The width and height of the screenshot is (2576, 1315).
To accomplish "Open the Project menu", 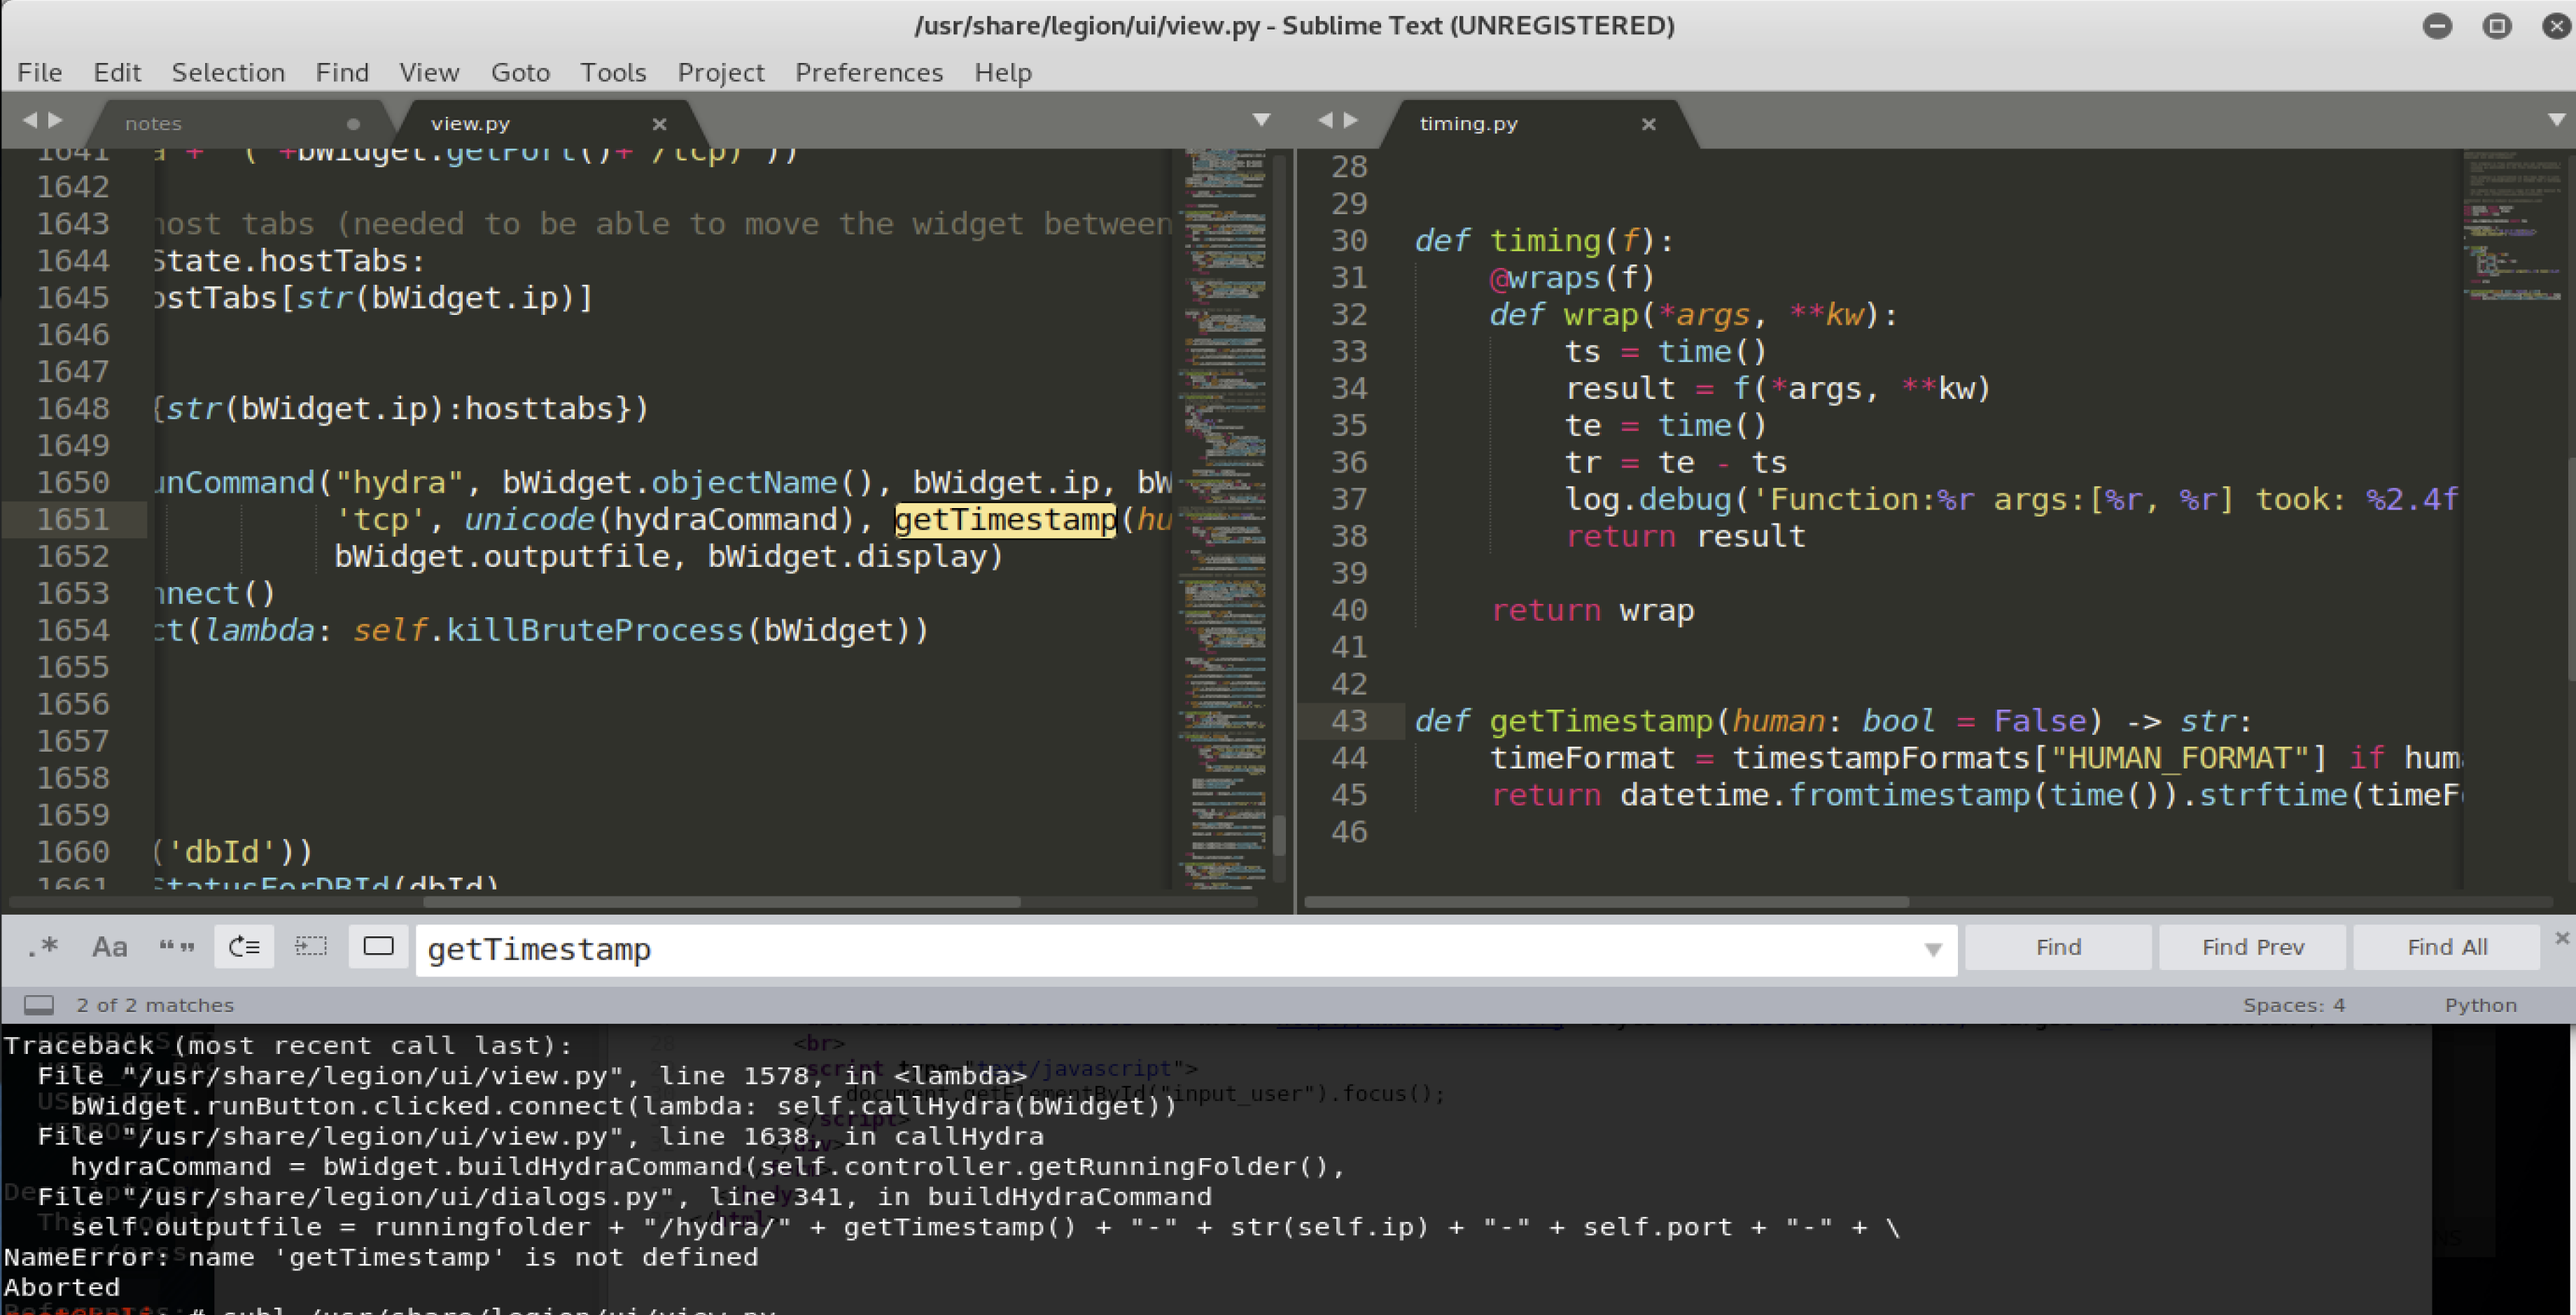I will tap(720, 73).
